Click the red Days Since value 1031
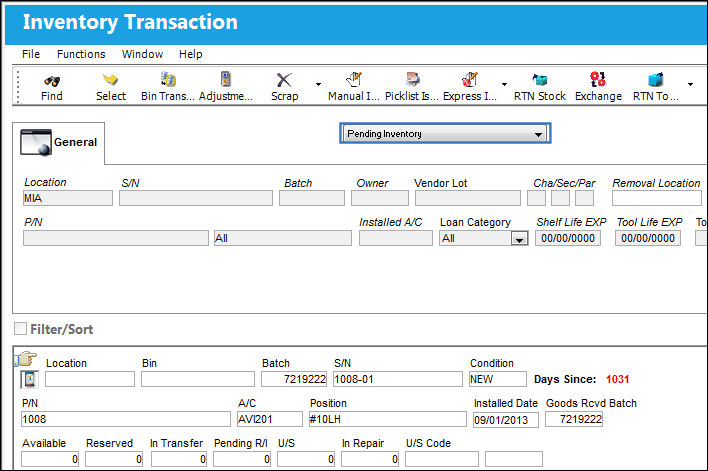Screen dimensions: 708x471 617,379
